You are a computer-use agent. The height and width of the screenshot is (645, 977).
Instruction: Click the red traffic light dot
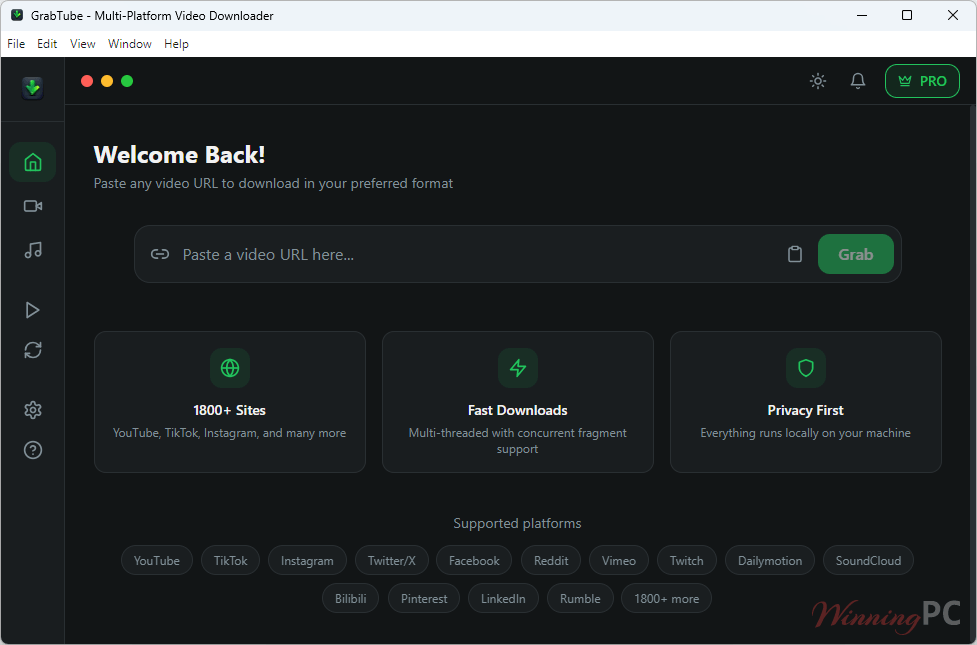coord(87,81)
